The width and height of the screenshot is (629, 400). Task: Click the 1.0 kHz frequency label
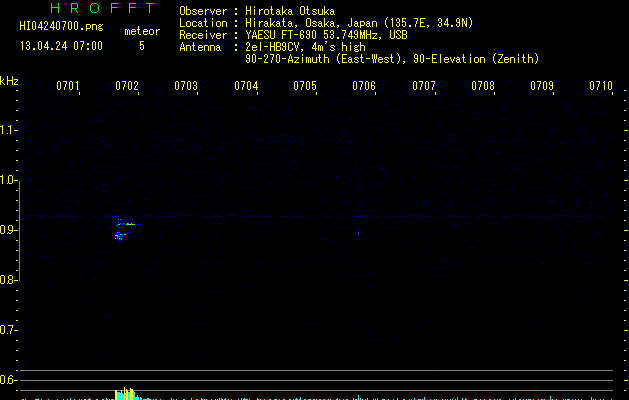(x=8, y=180)
